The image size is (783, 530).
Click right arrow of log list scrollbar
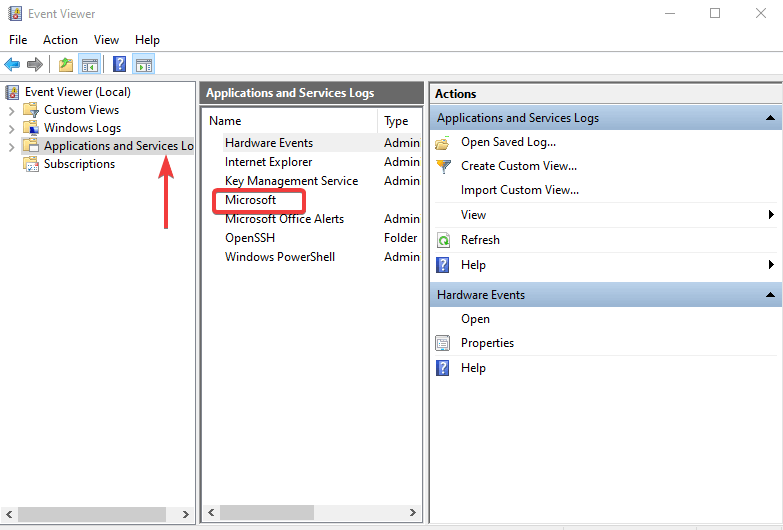pos(412,513)
